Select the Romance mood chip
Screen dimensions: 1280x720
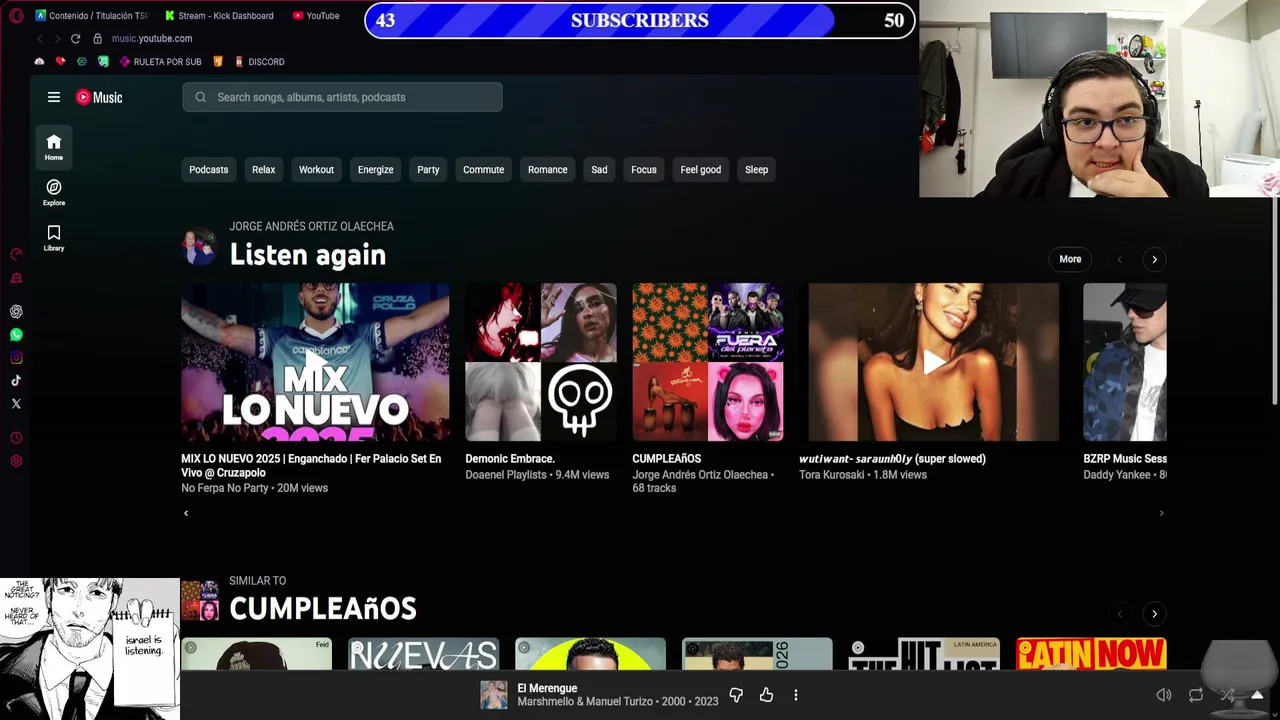coord(547,170)
